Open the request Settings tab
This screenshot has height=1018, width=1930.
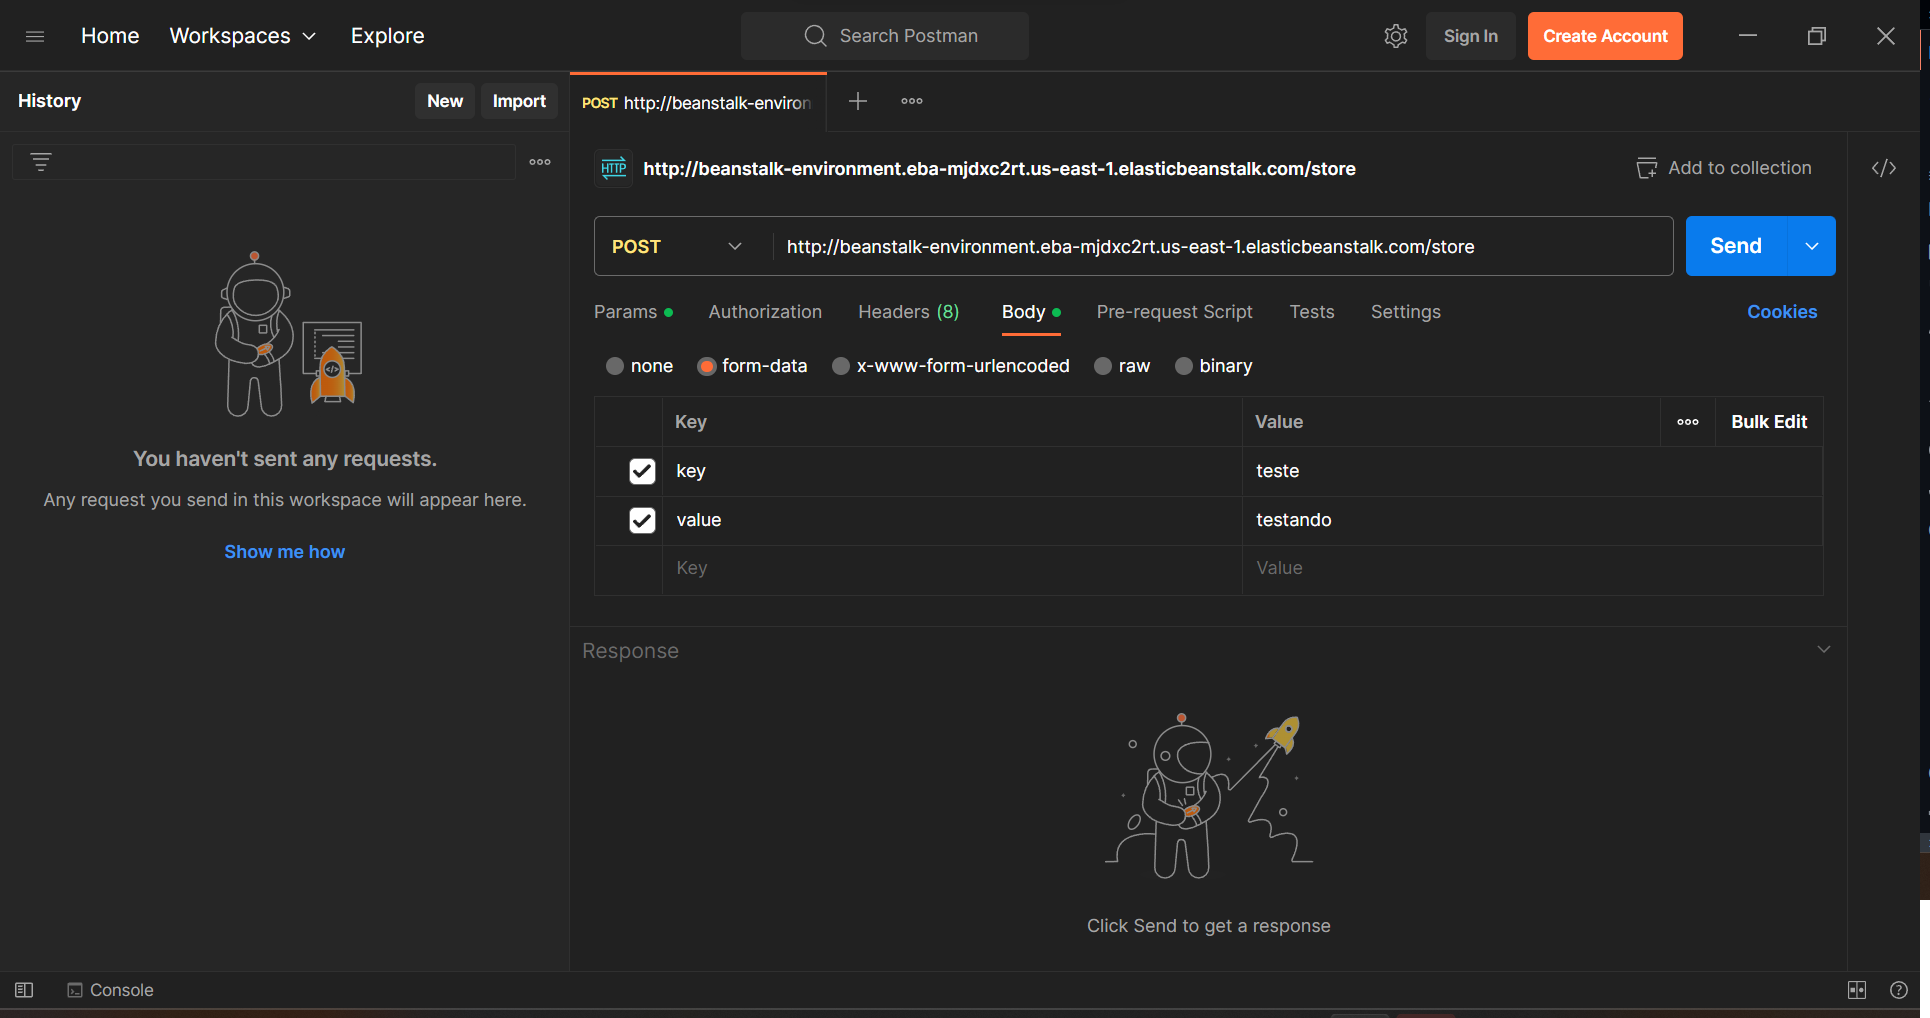point(1405,312)
